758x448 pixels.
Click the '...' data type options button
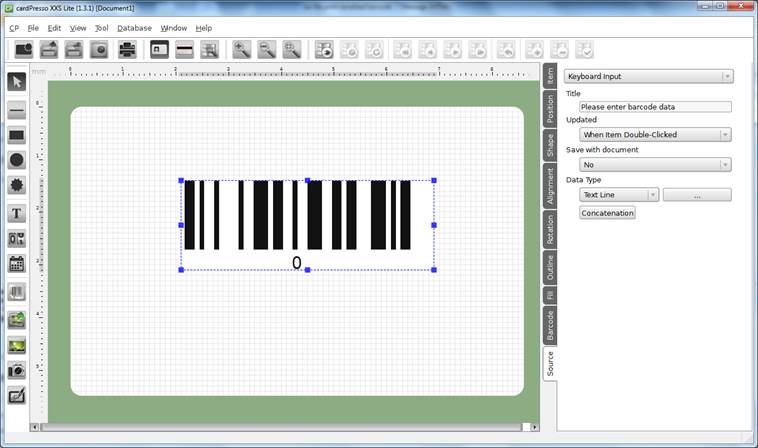coord(697,195)
